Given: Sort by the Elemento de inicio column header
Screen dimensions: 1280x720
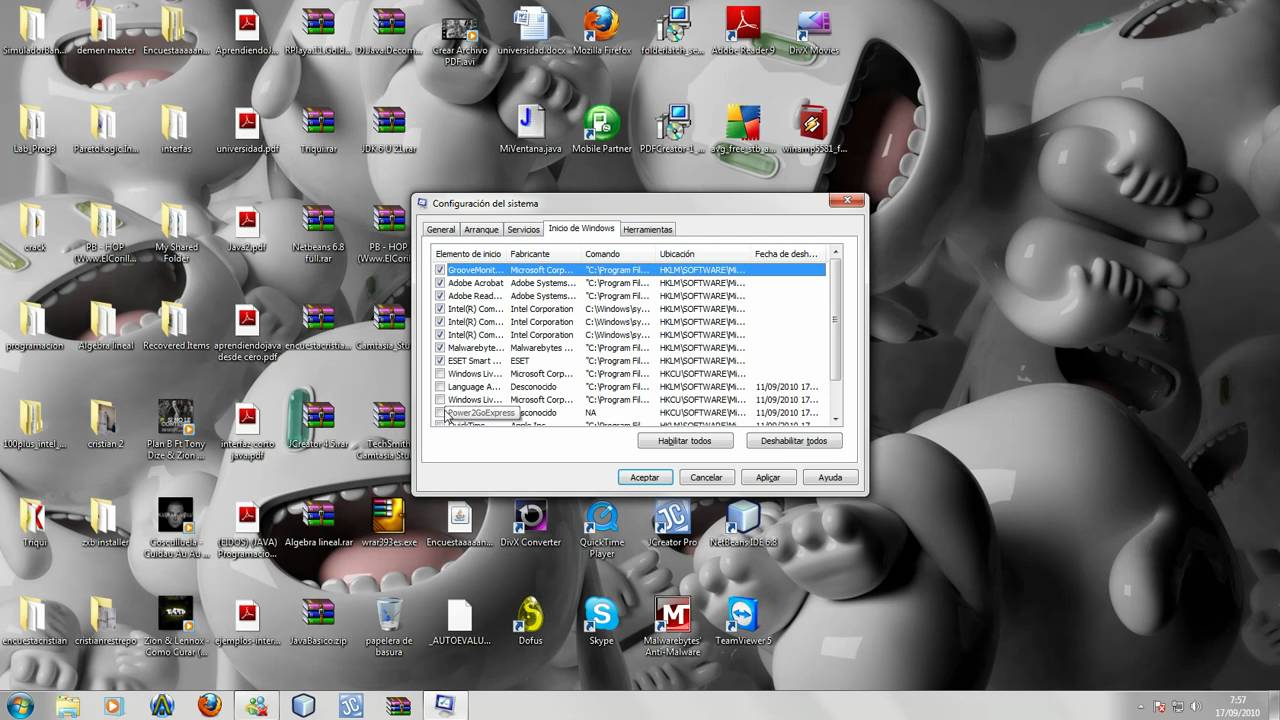Looking at the screenshot, I should pyautogui.click(x=469, y=254).
